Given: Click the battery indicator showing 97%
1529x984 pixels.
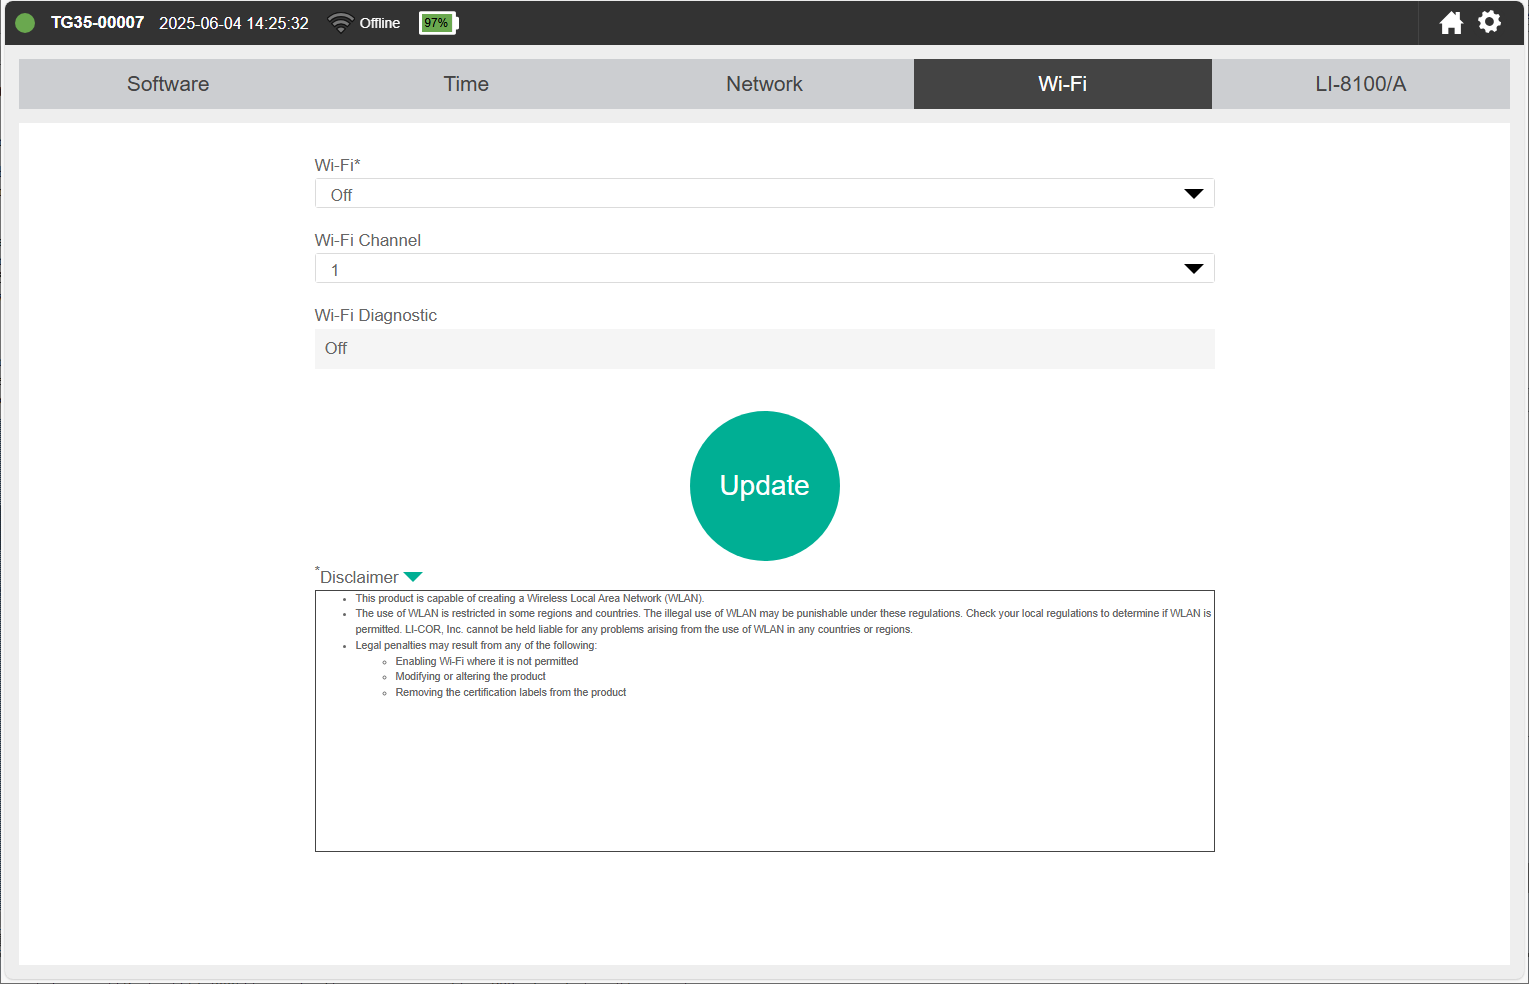Looking at the screenshot, I should click(x=438, y=23).
